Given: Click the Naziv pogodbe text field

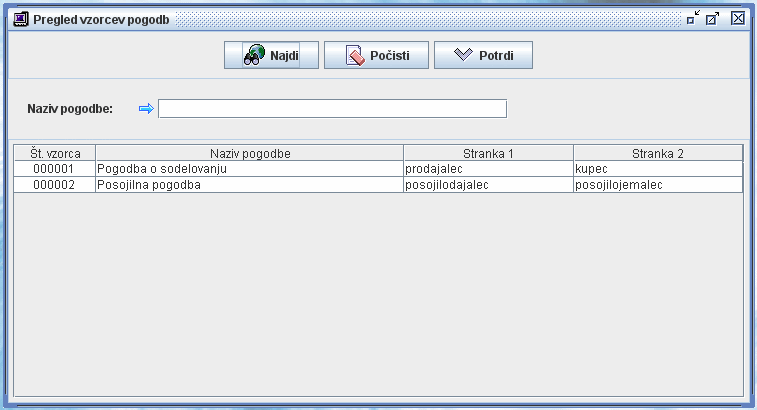Looking at the screenshot, I should click(x=332, y=109).
